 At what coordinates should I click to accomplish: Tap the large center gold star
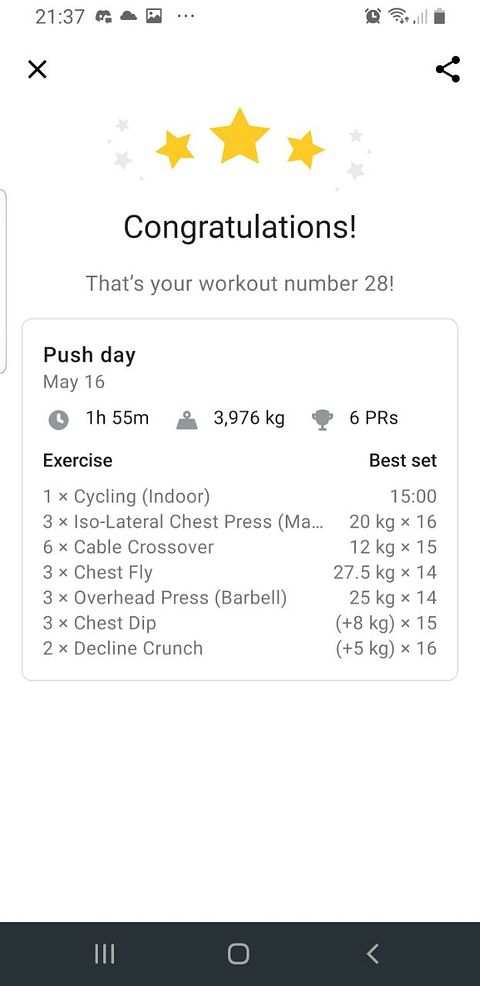[x=240, y=136]
